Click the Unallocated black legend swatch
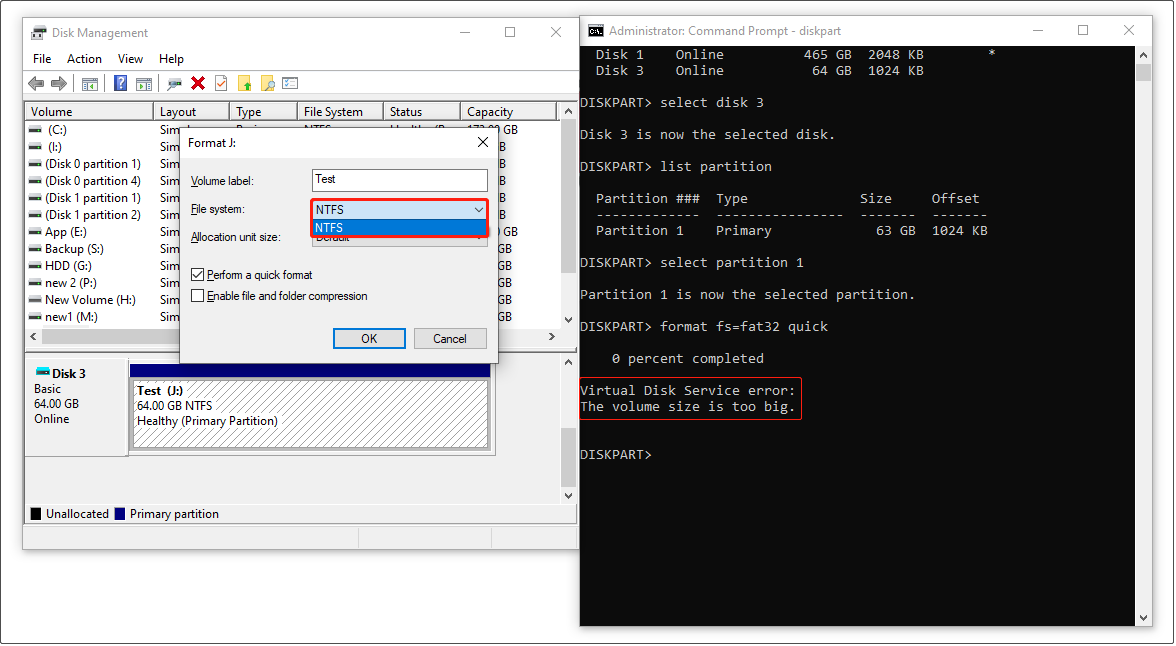This screenshot has width=1176, height=646. [x=35, y=514]
